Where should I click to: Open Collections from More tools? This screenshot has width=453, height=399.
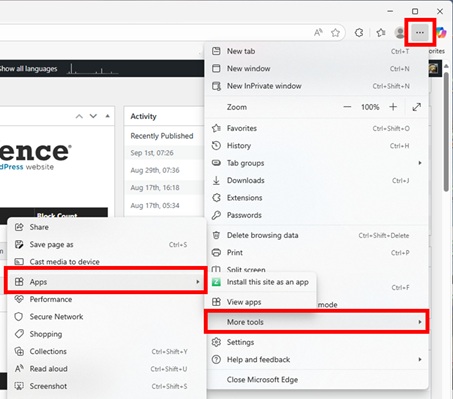point(106,351)
